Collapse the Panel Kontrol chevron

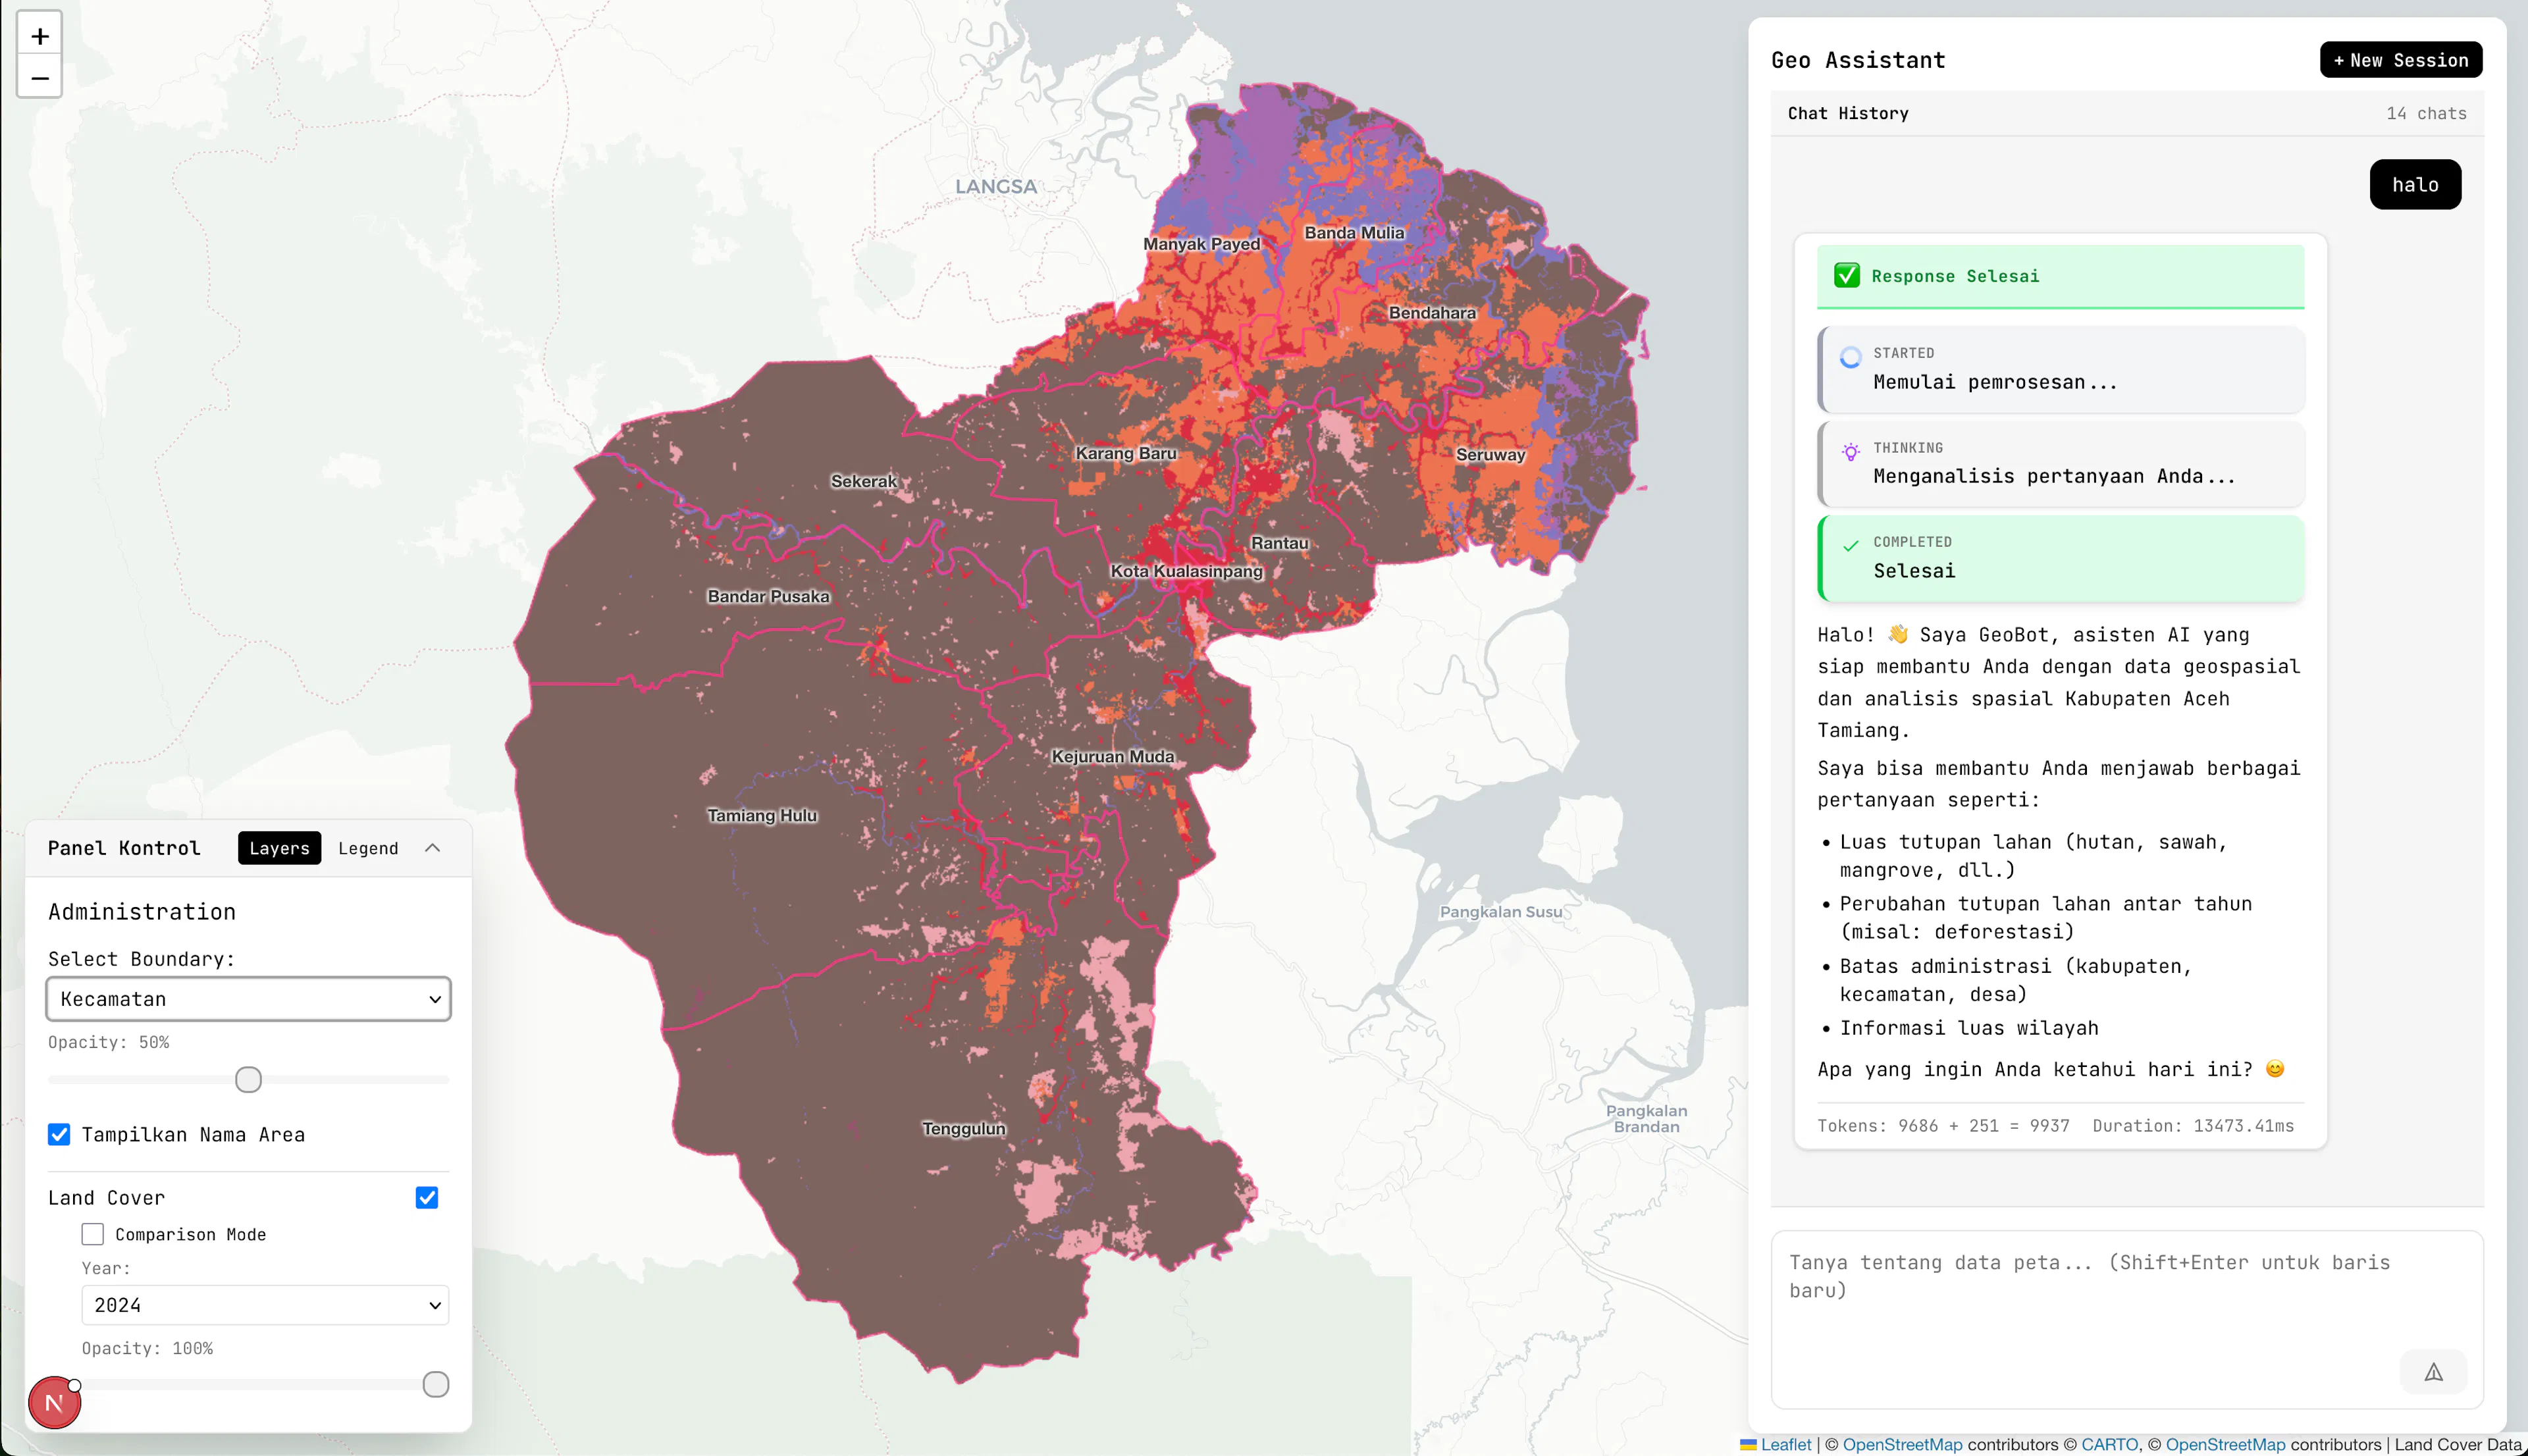[432, 848]
